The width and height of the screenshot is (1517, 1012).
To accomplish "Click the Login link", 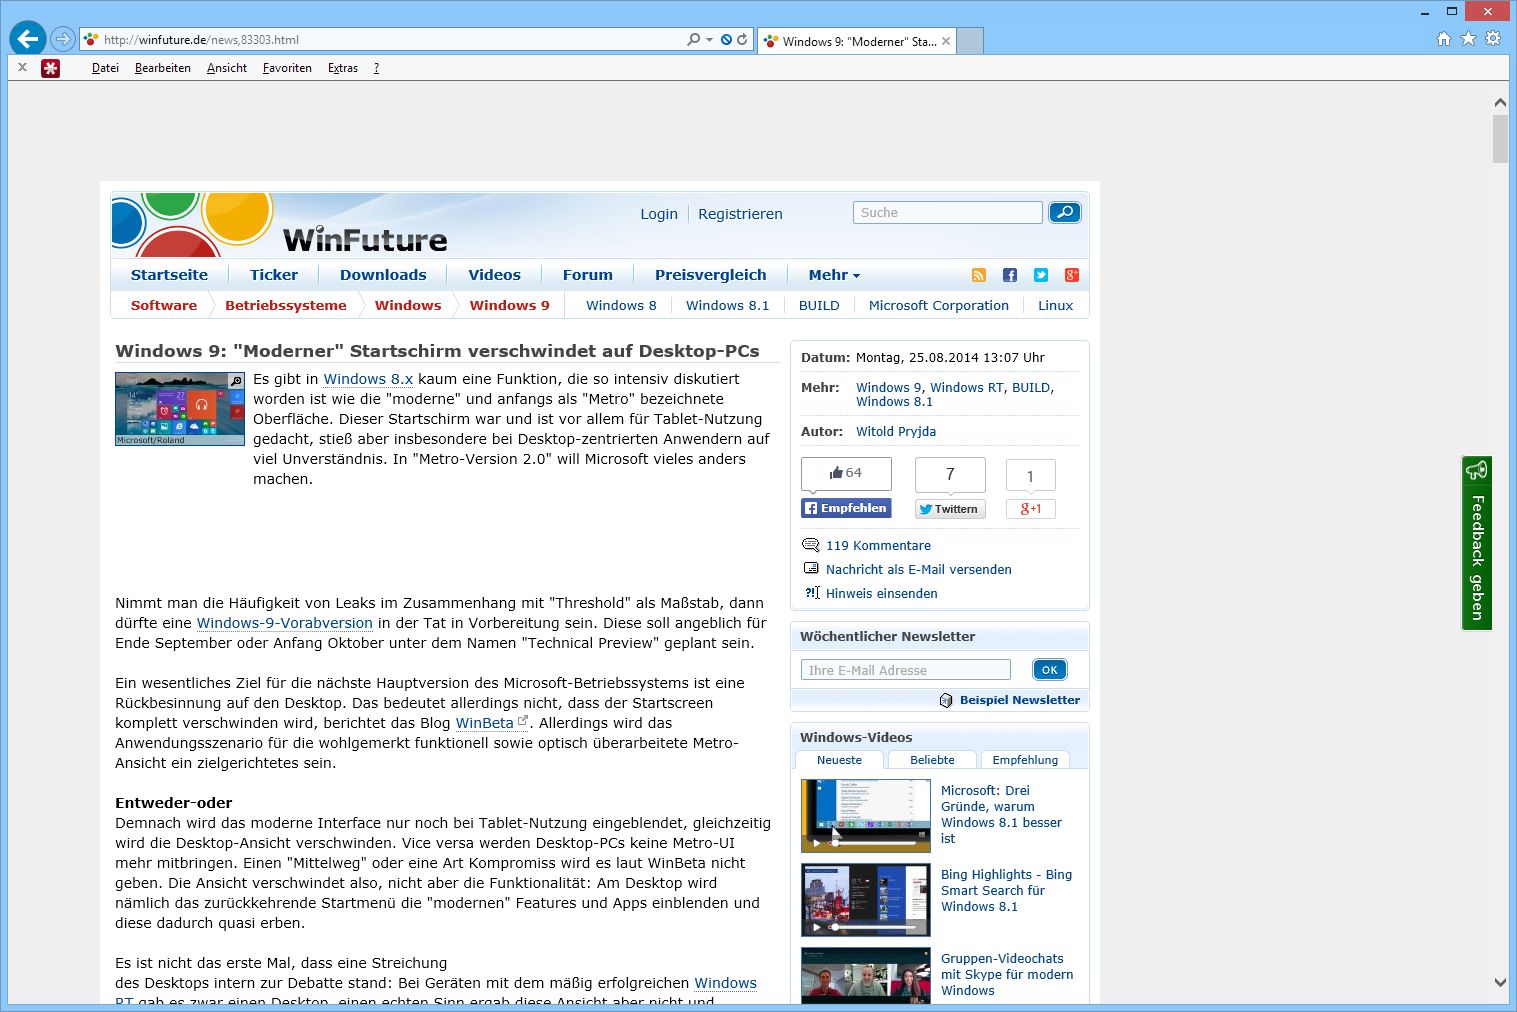I will (x=659, y=214).
